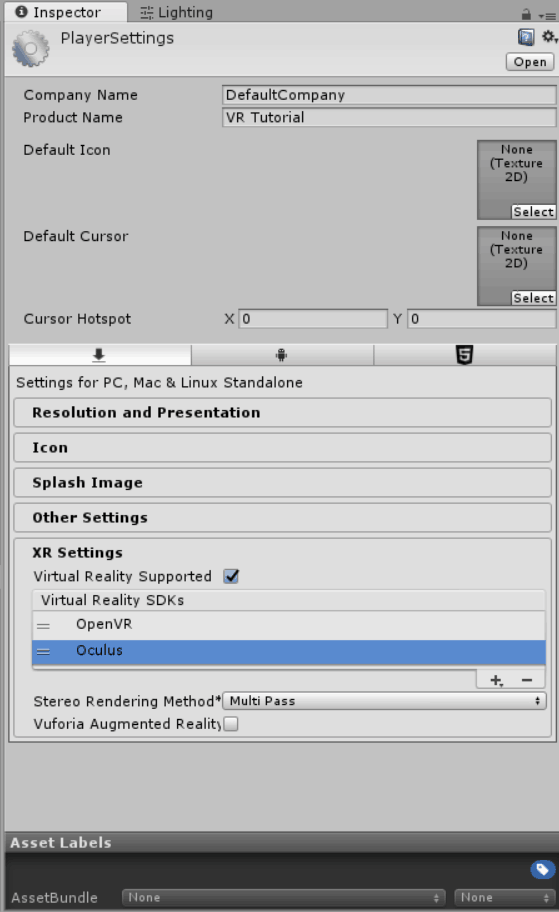Remove selected SDK with minus icon
The image size is (559, 912).
[527, 680]
